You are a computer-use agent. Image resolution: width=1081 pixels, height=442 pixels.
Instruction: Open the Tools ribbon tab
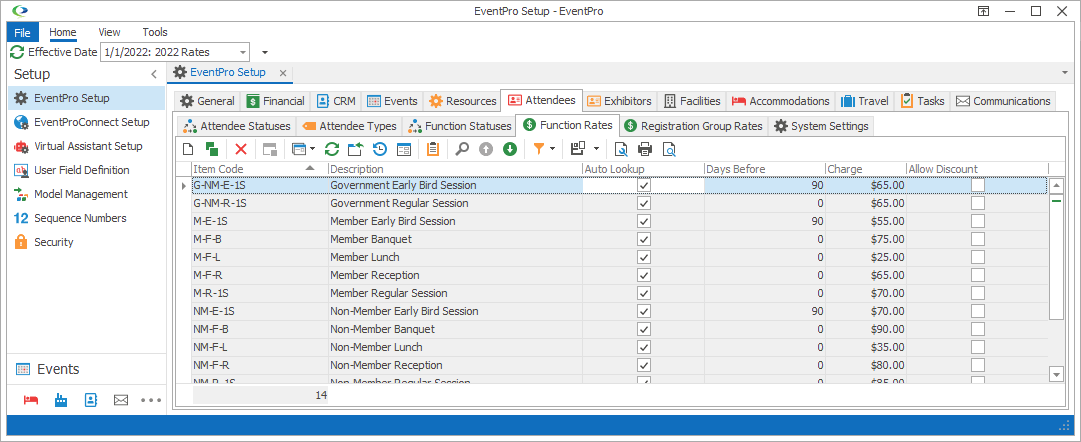coord(155,32)
